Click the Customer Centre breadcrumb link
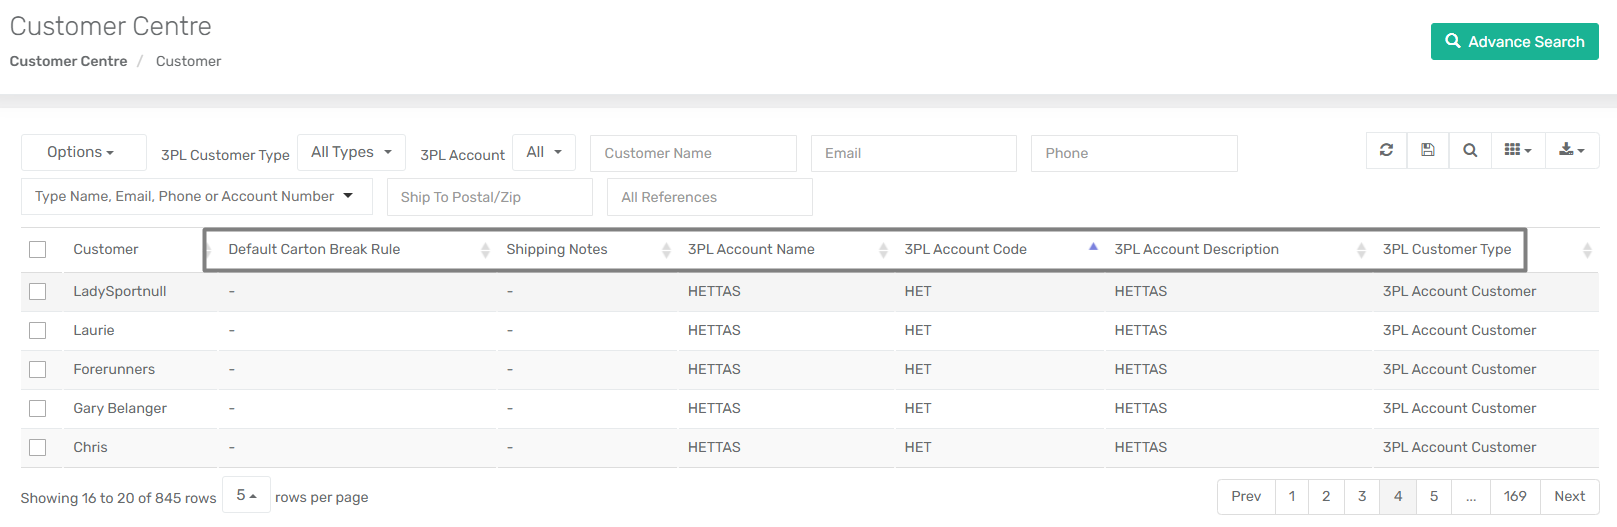1617x527 pixels. (x=68, y=61)
